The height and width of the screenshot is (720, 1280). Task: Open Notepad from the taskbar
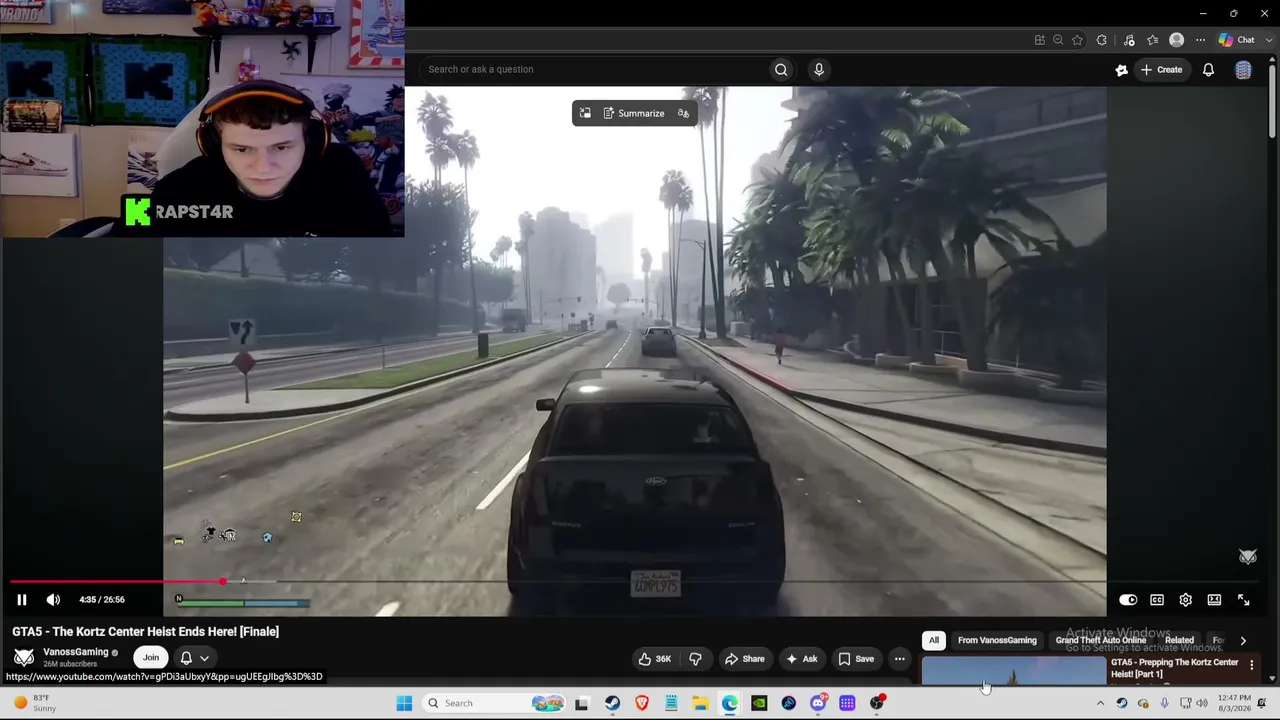tap(671, 703)
